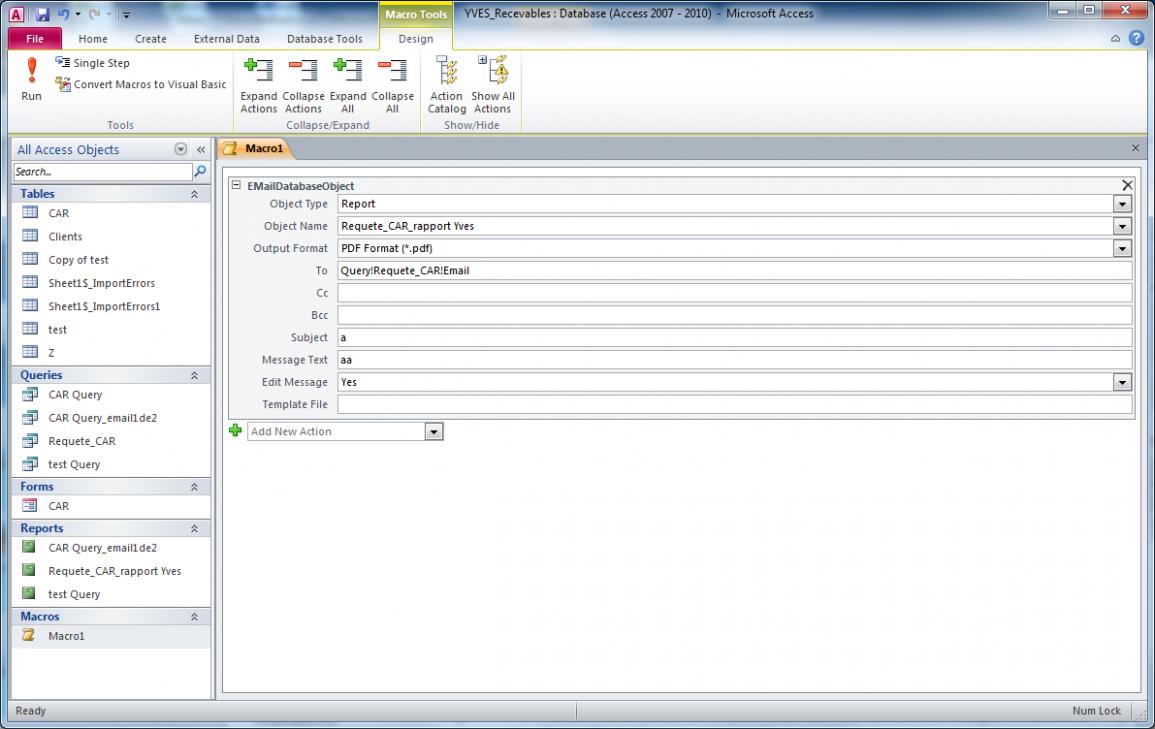Open the External Data tab
Image resolution: width=1155 pixels, height=729 pixels.
tap(226, 39)
